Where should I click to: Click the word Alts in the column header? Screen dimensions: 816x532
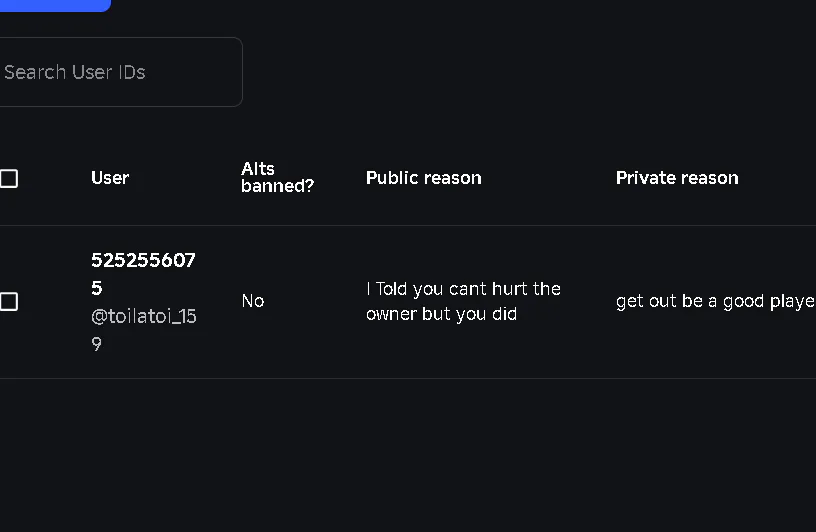(x=258, y=169)
